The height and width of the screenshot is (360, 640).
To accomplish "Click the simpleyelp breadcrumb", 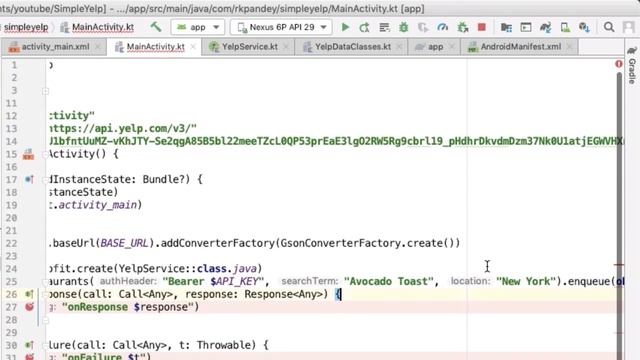I will coord(26,27).
